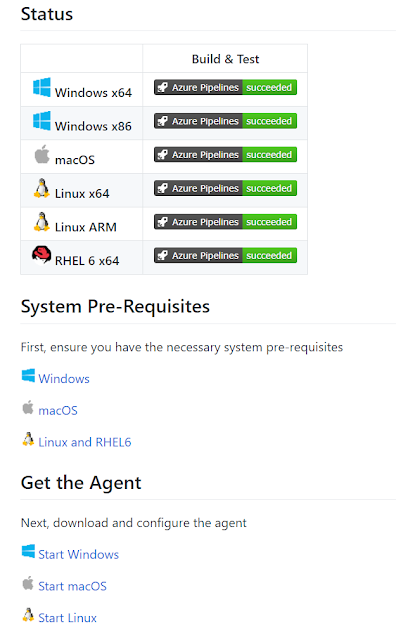
Task: Click the RHEL 6 x64 row label
Action: coord(87,260)
